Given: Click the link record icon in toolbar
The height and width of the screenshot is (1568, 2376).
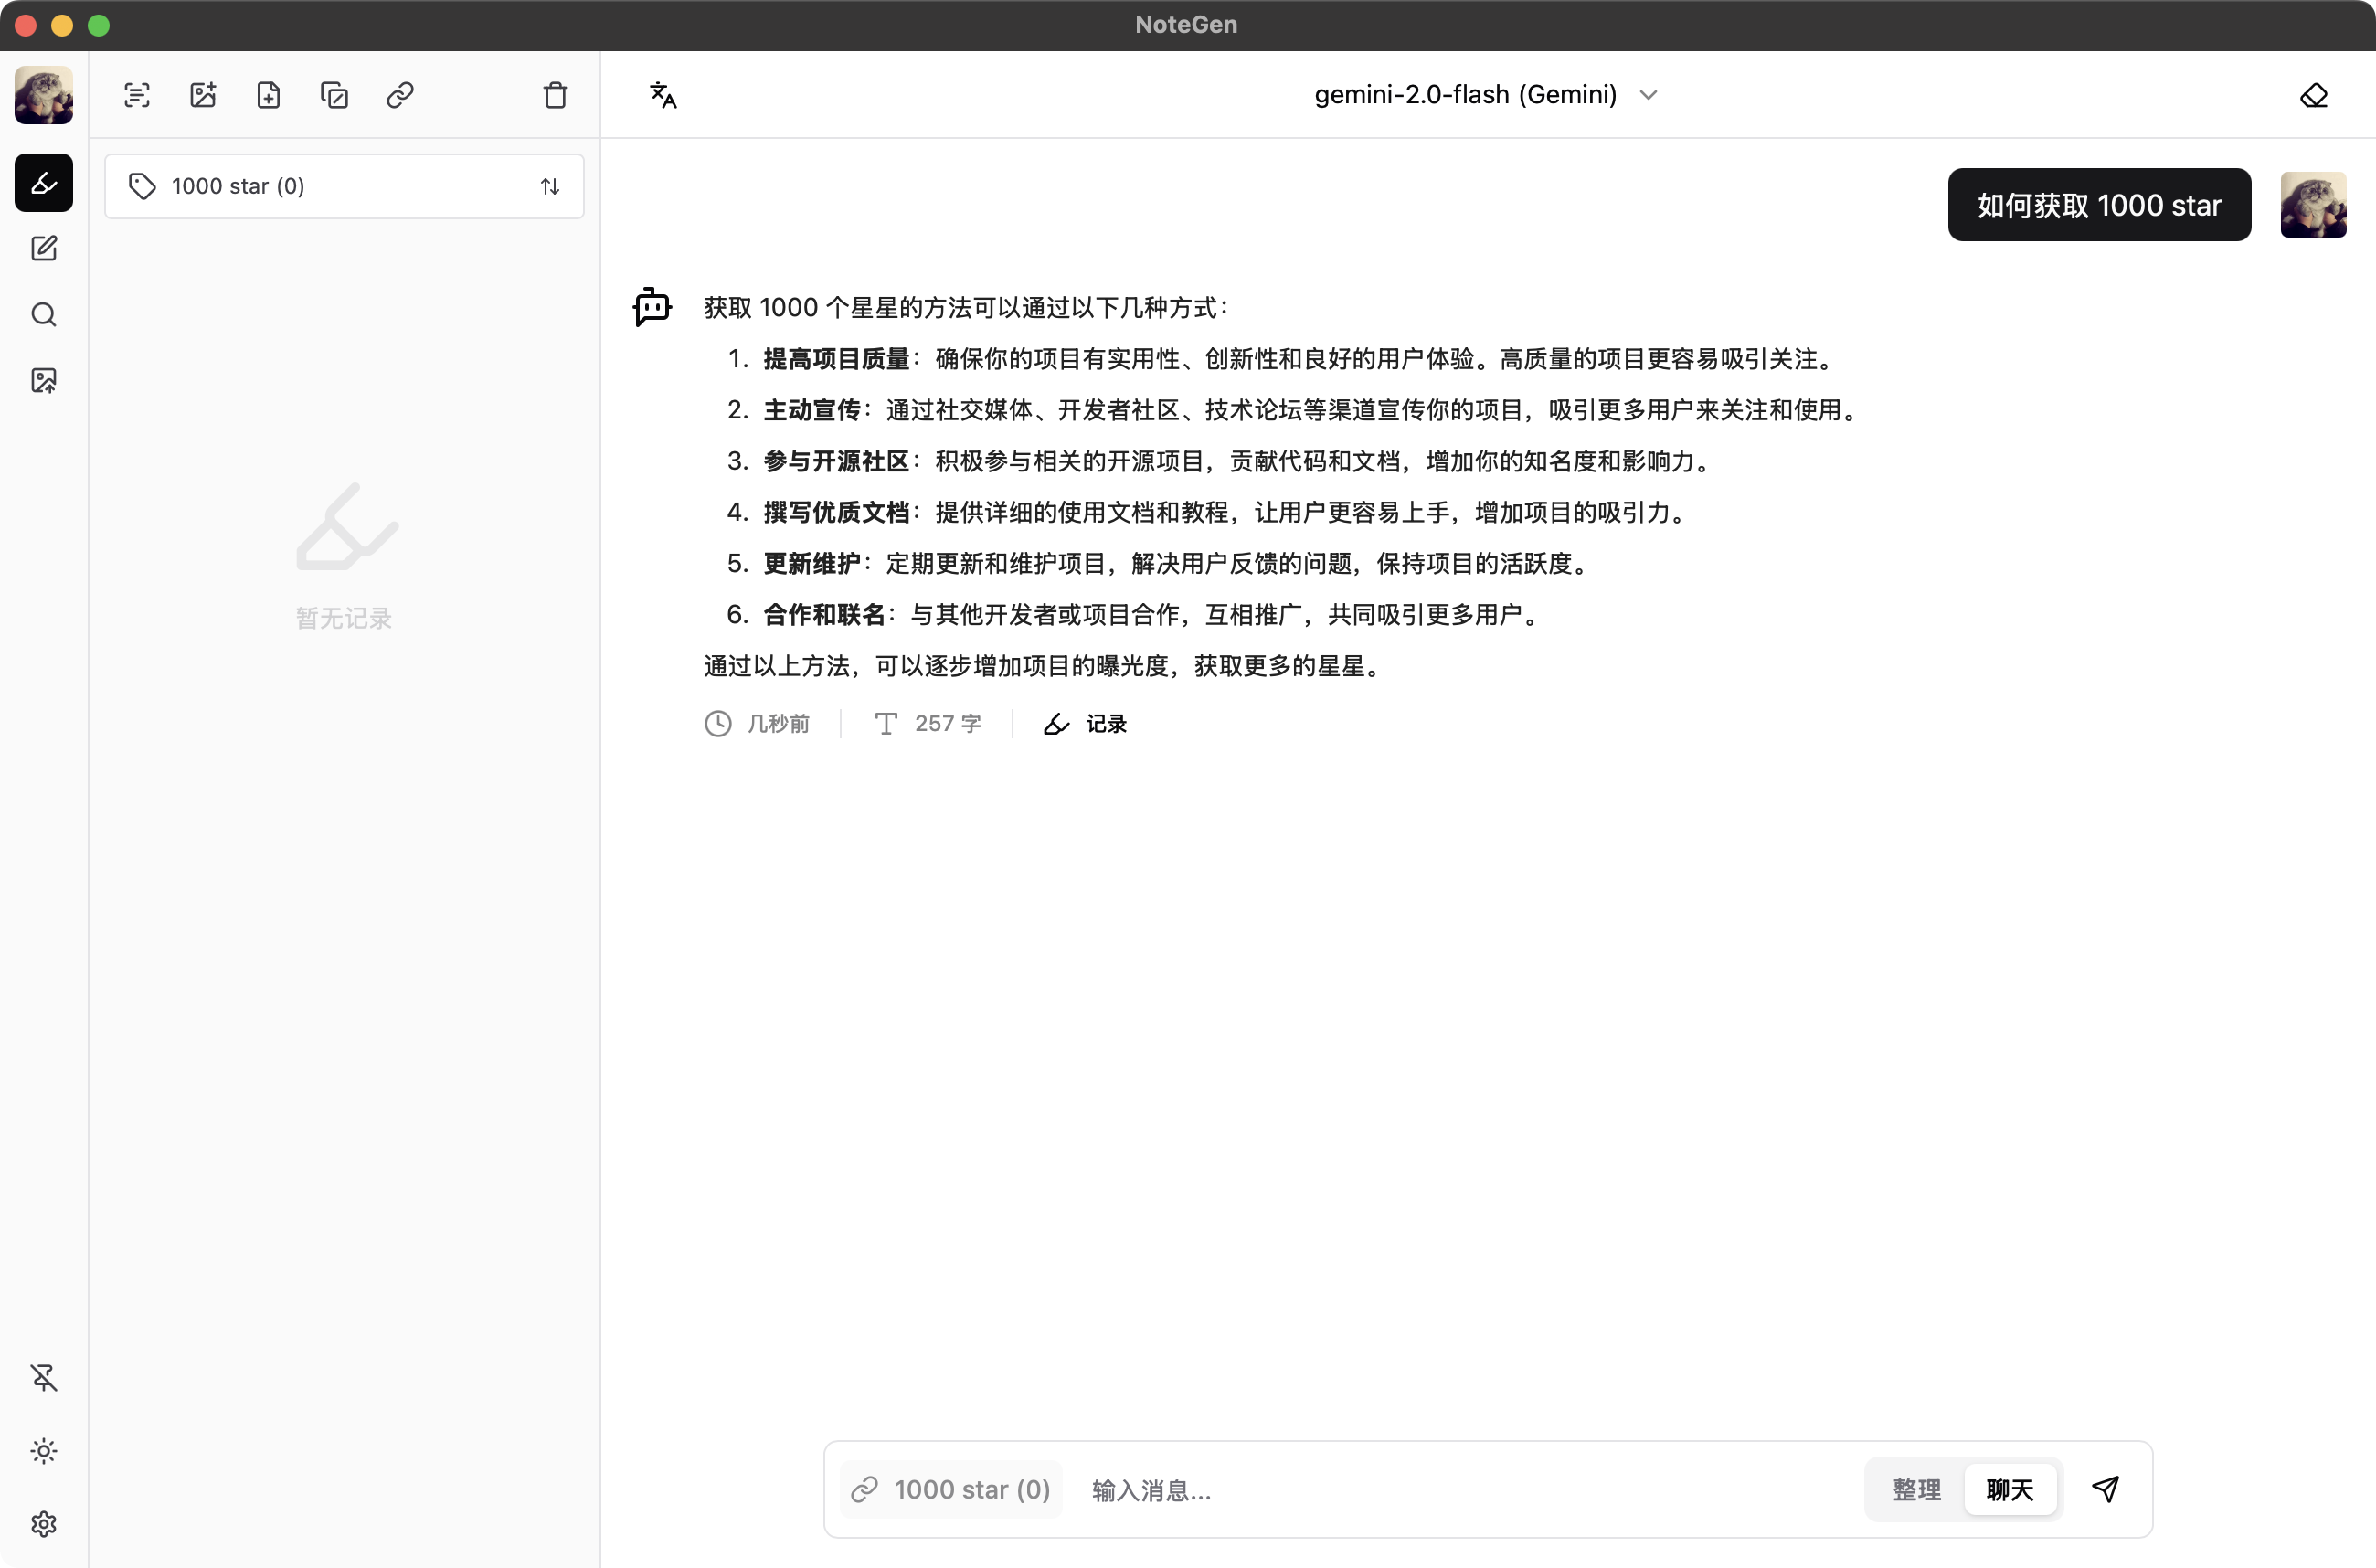Looking at the screenshot, I should (400, 95).
